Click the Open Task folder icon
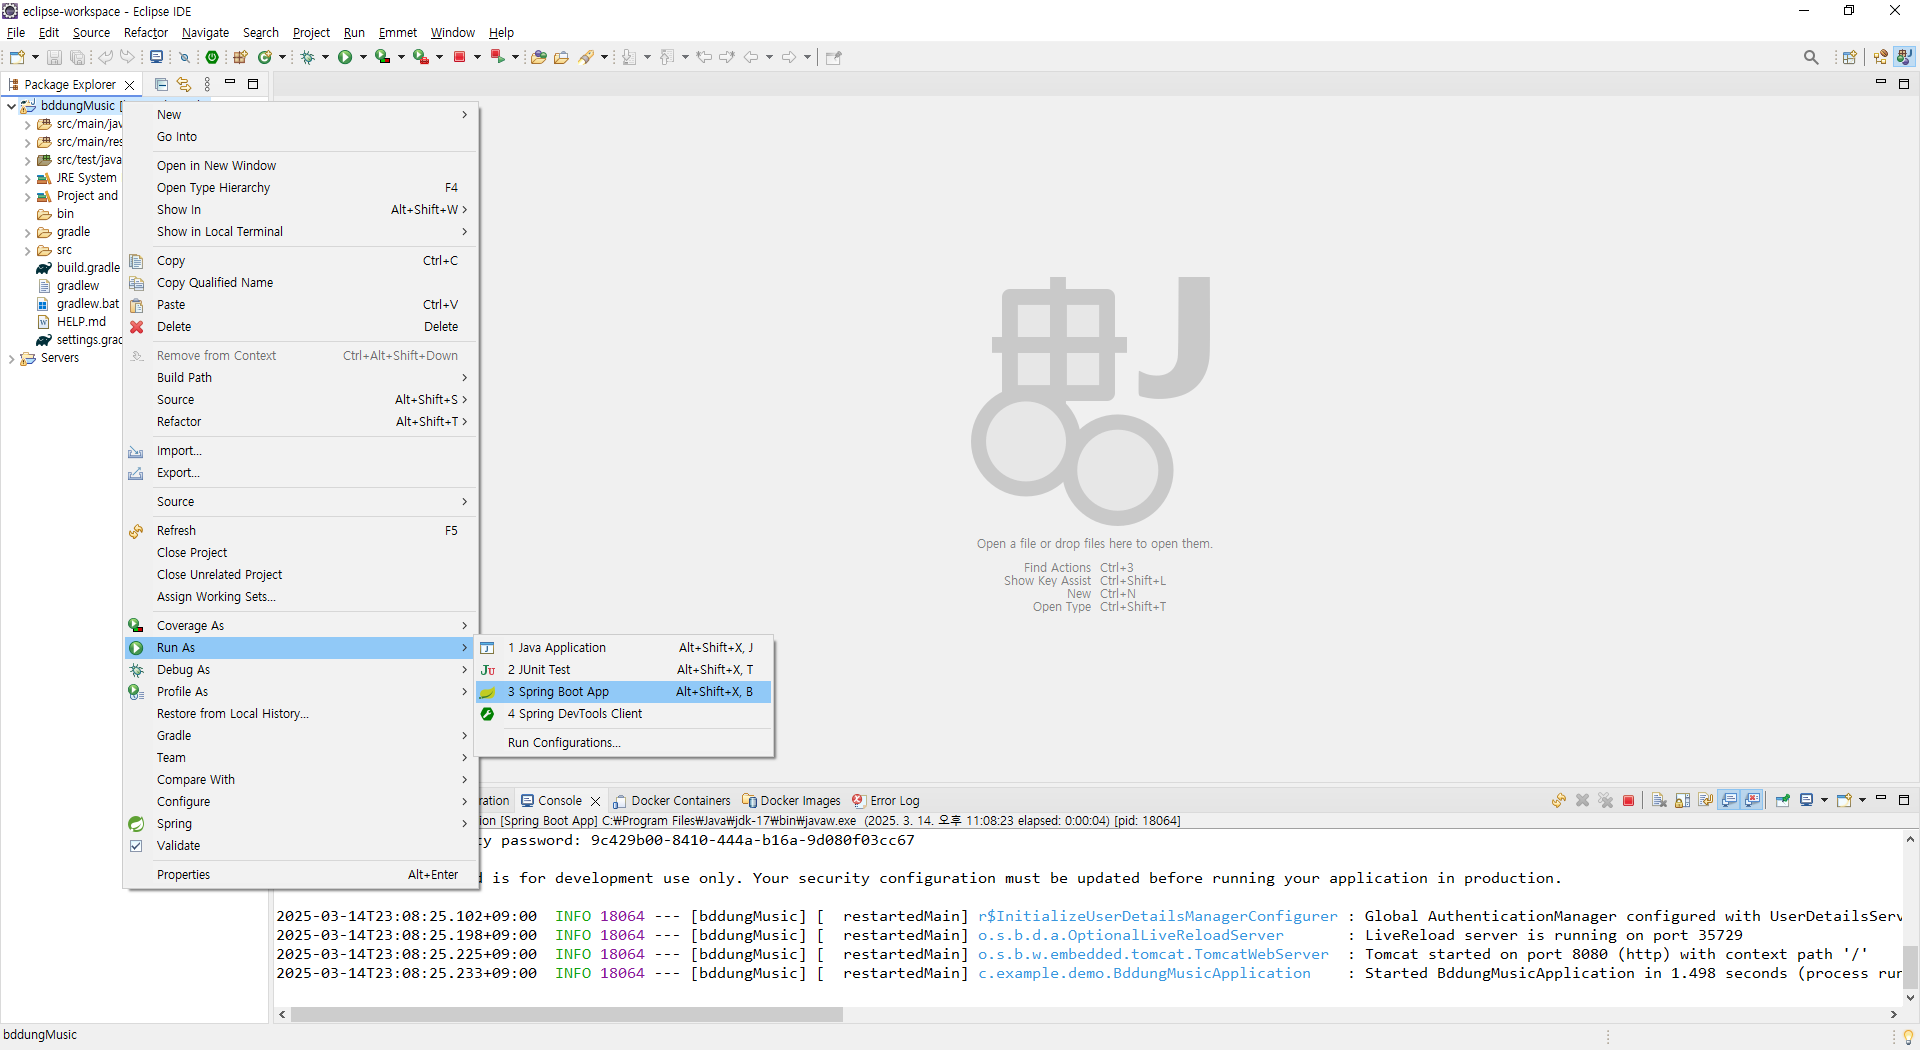1920x1050 pixels. click(562, 57)
